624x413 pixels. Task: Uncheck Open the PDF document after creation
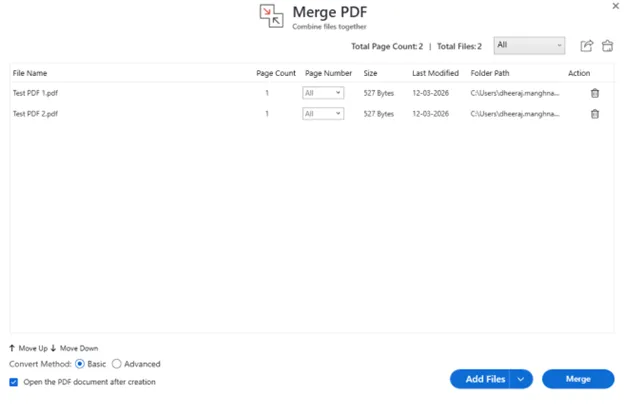(x=14, y=382)
